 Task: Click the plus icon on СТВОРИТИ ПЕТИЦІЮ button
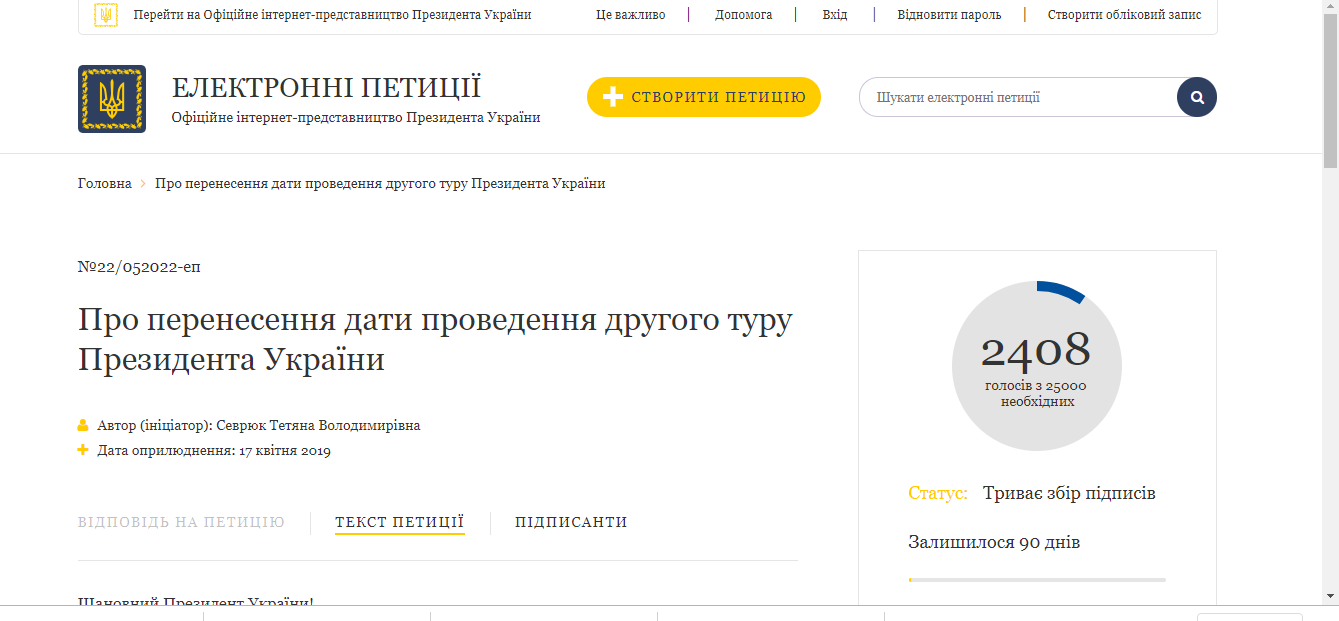pyautogui.click(x=611, y=97)
